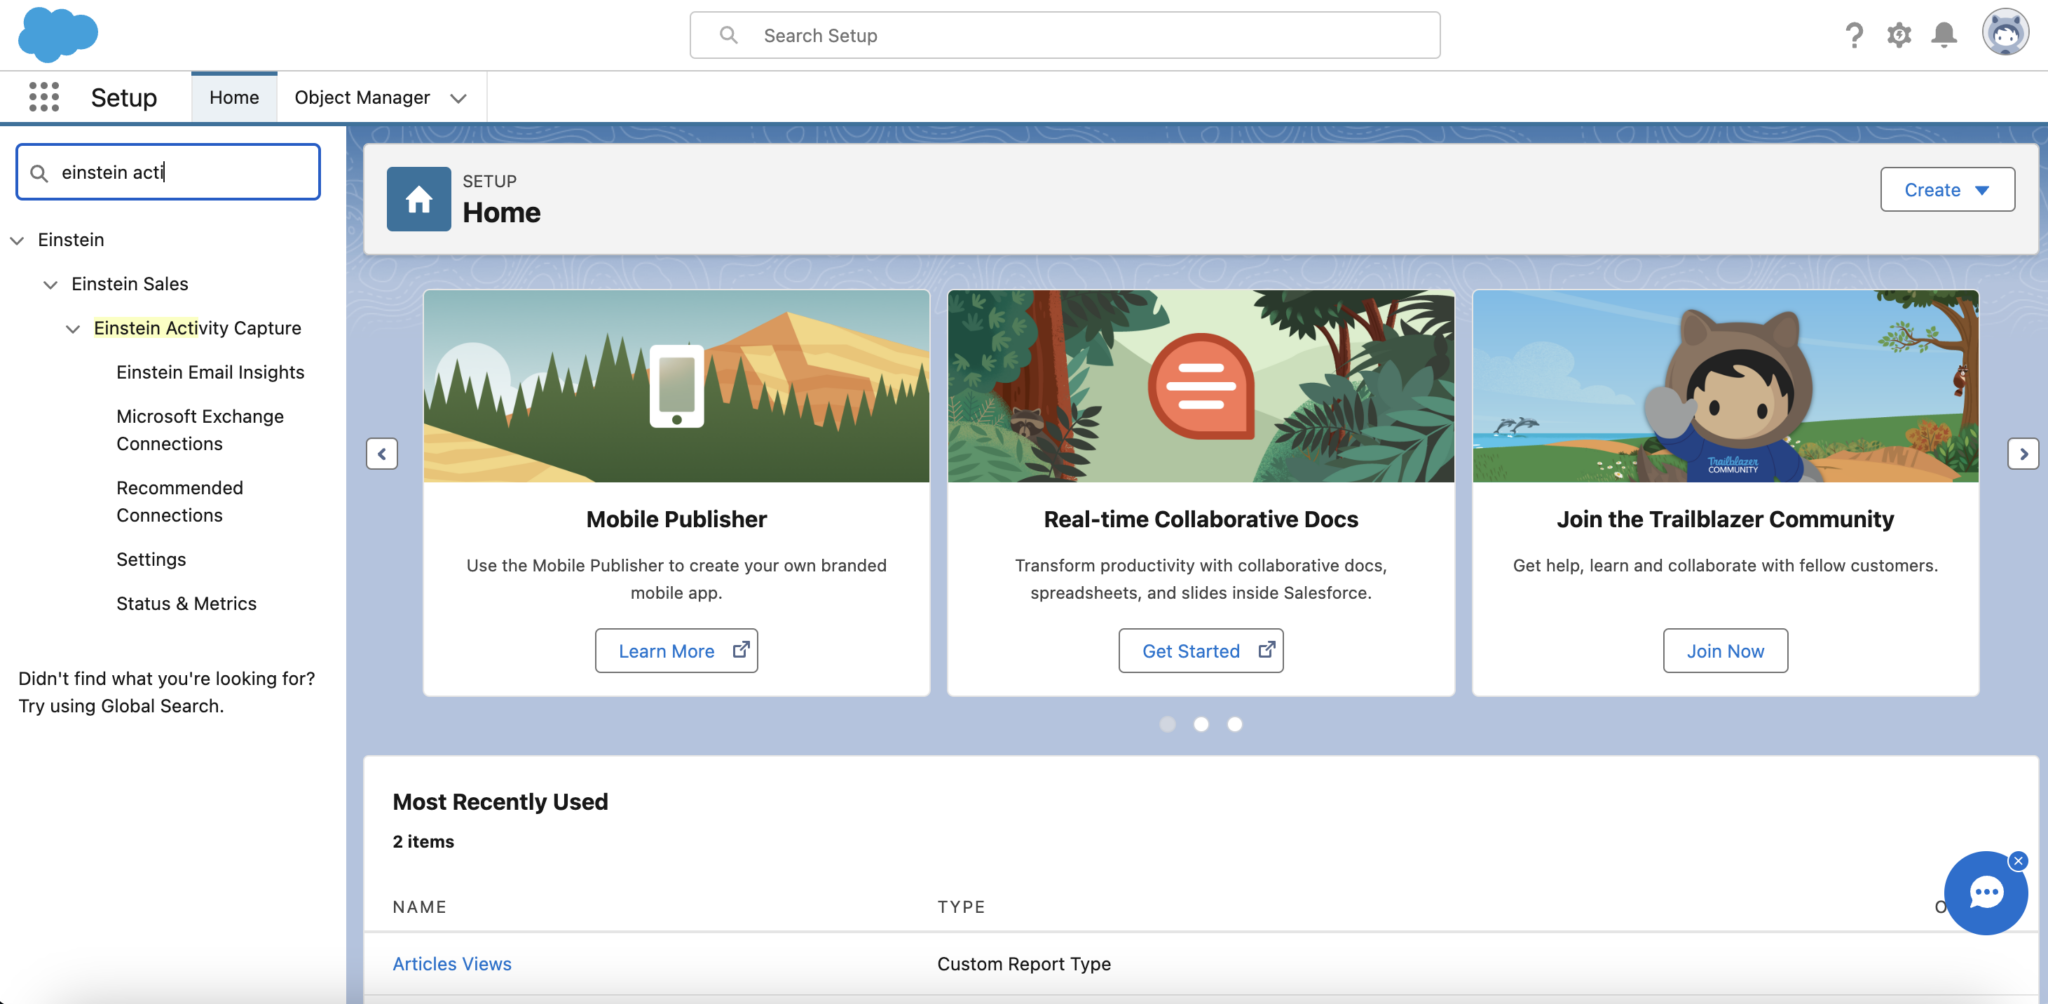Click the TYPE column header
The width and height of the screenshot is (2048, 1004).
(961, 907)
